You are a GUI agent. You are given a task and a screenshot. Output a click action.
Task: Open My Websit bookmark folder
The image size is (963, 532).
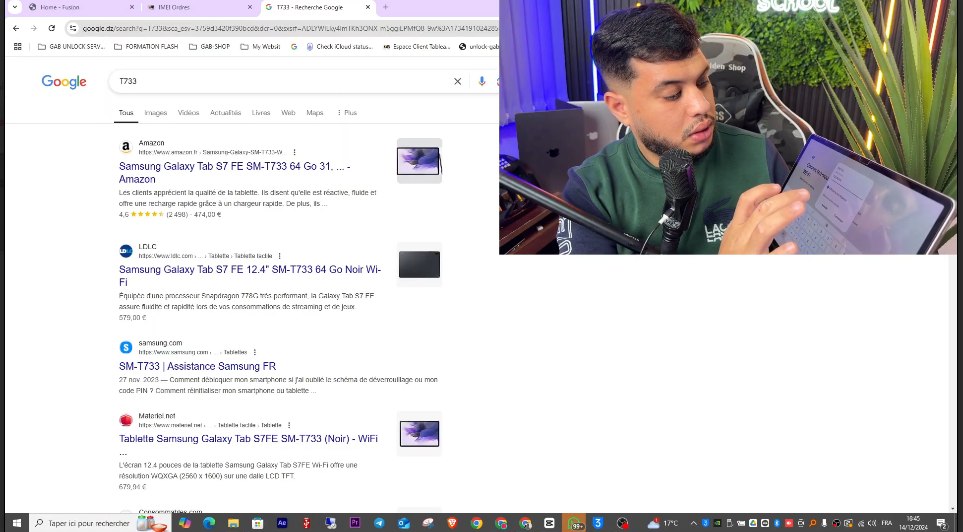260,47
